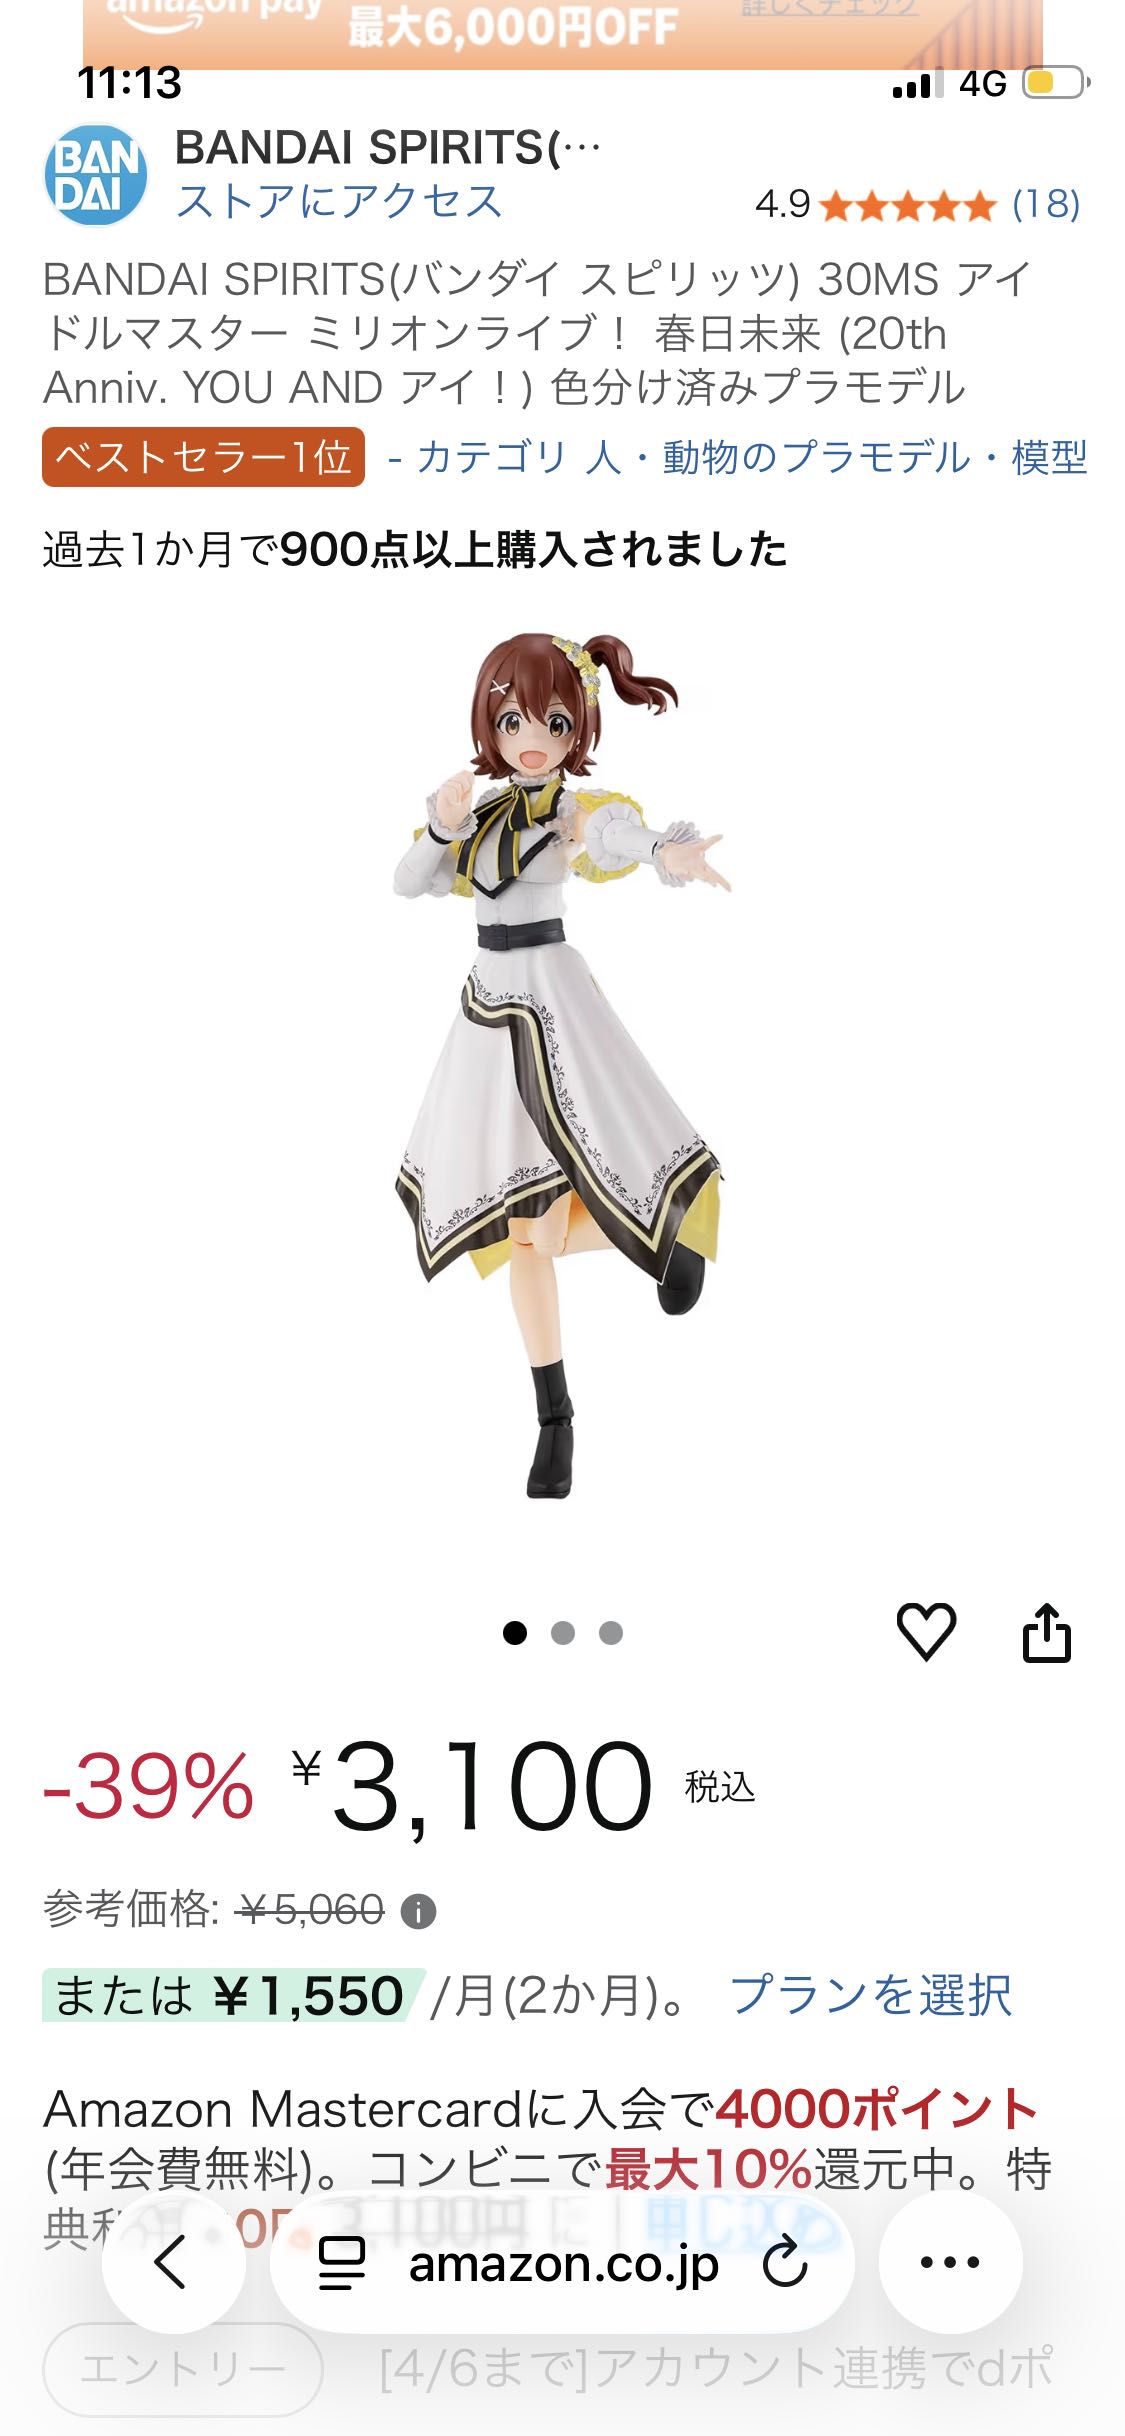
Task: Open カテゴリ 人・動物のプラモデル・模型 link
Action: 752,458
